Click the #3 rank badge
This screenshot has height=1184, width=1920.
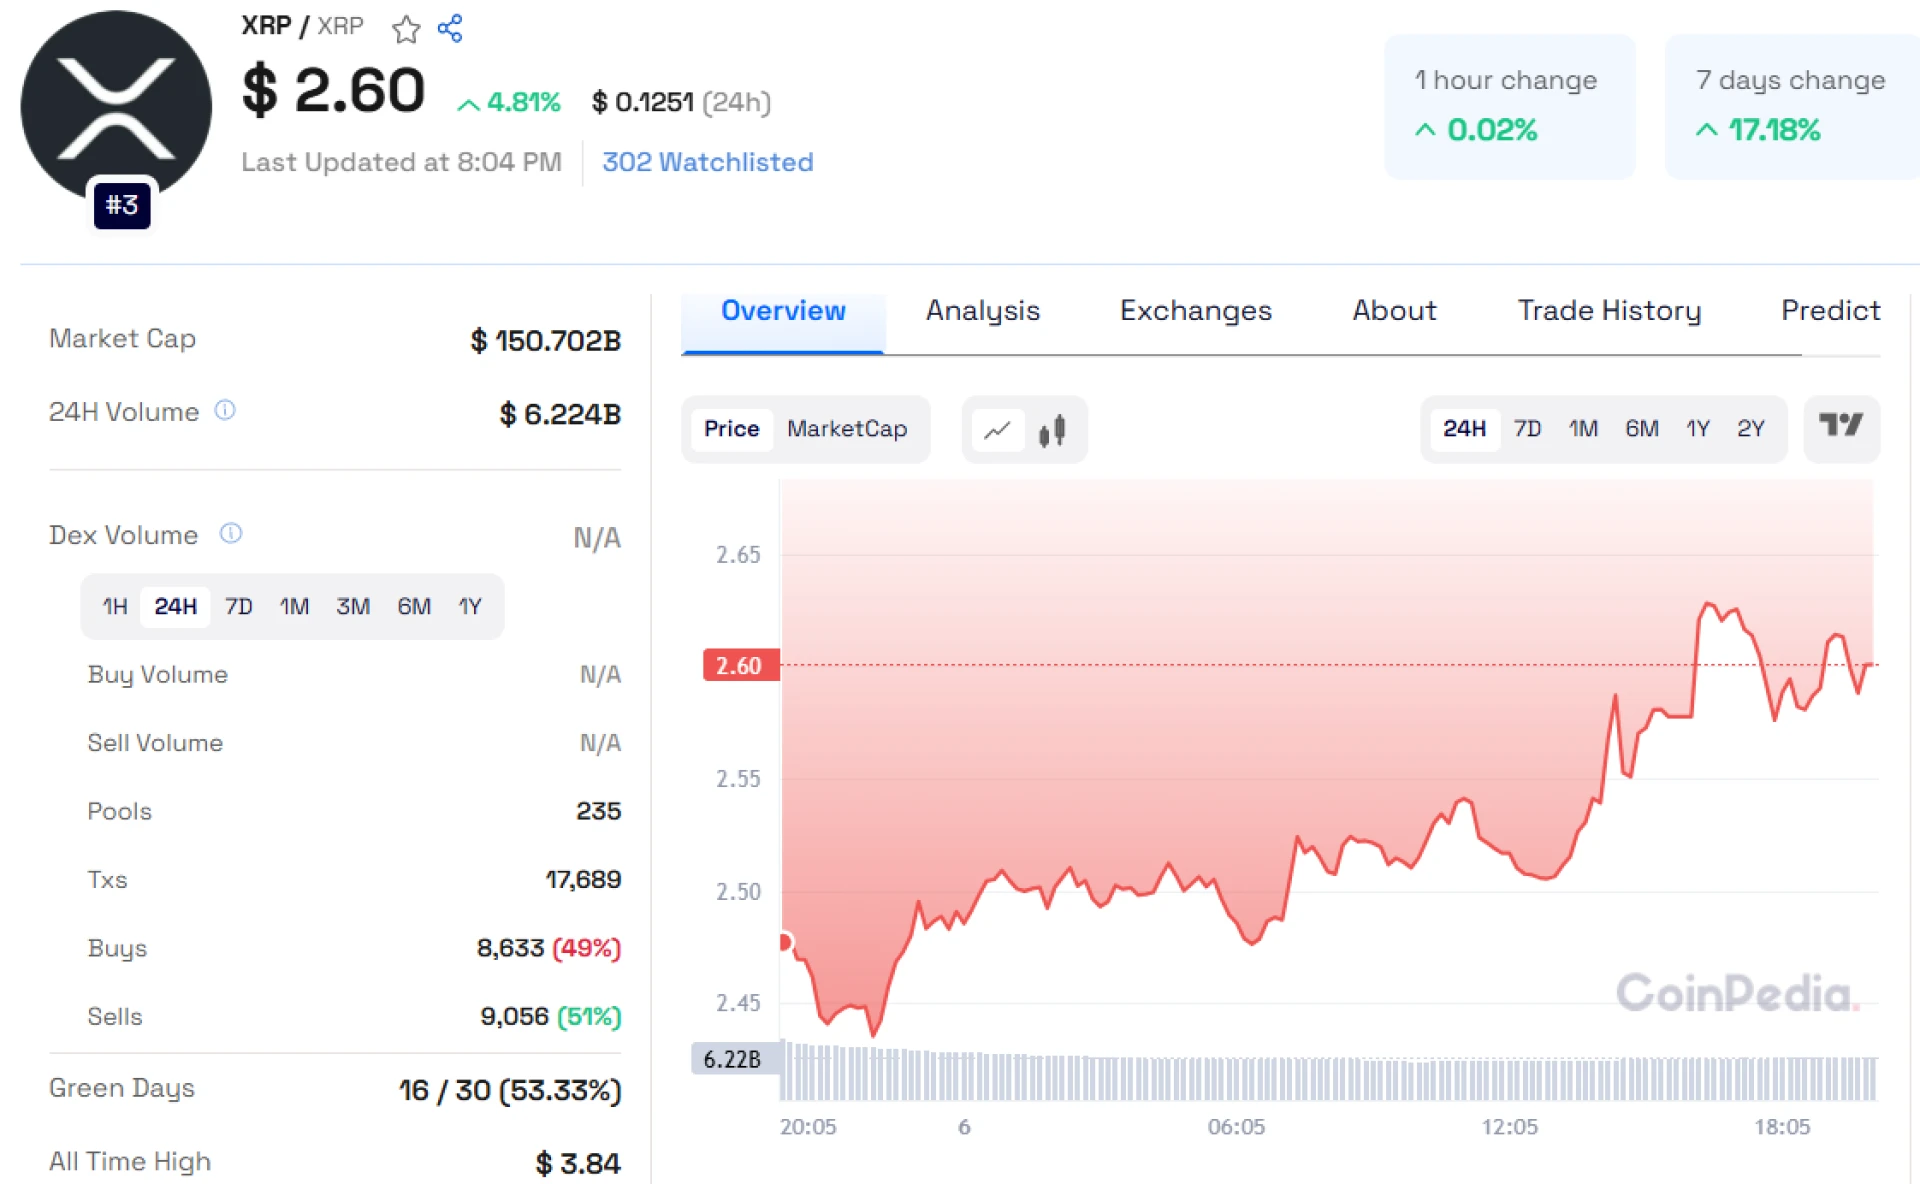click(122, 205)
